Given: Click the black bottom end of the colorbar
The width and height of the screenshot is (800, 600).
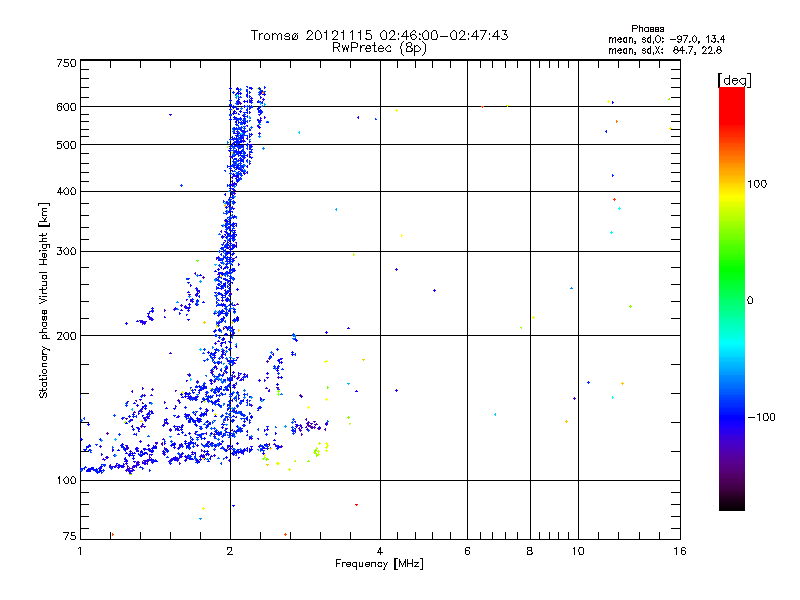Looking at the screenshot, I should pos(732,504).
